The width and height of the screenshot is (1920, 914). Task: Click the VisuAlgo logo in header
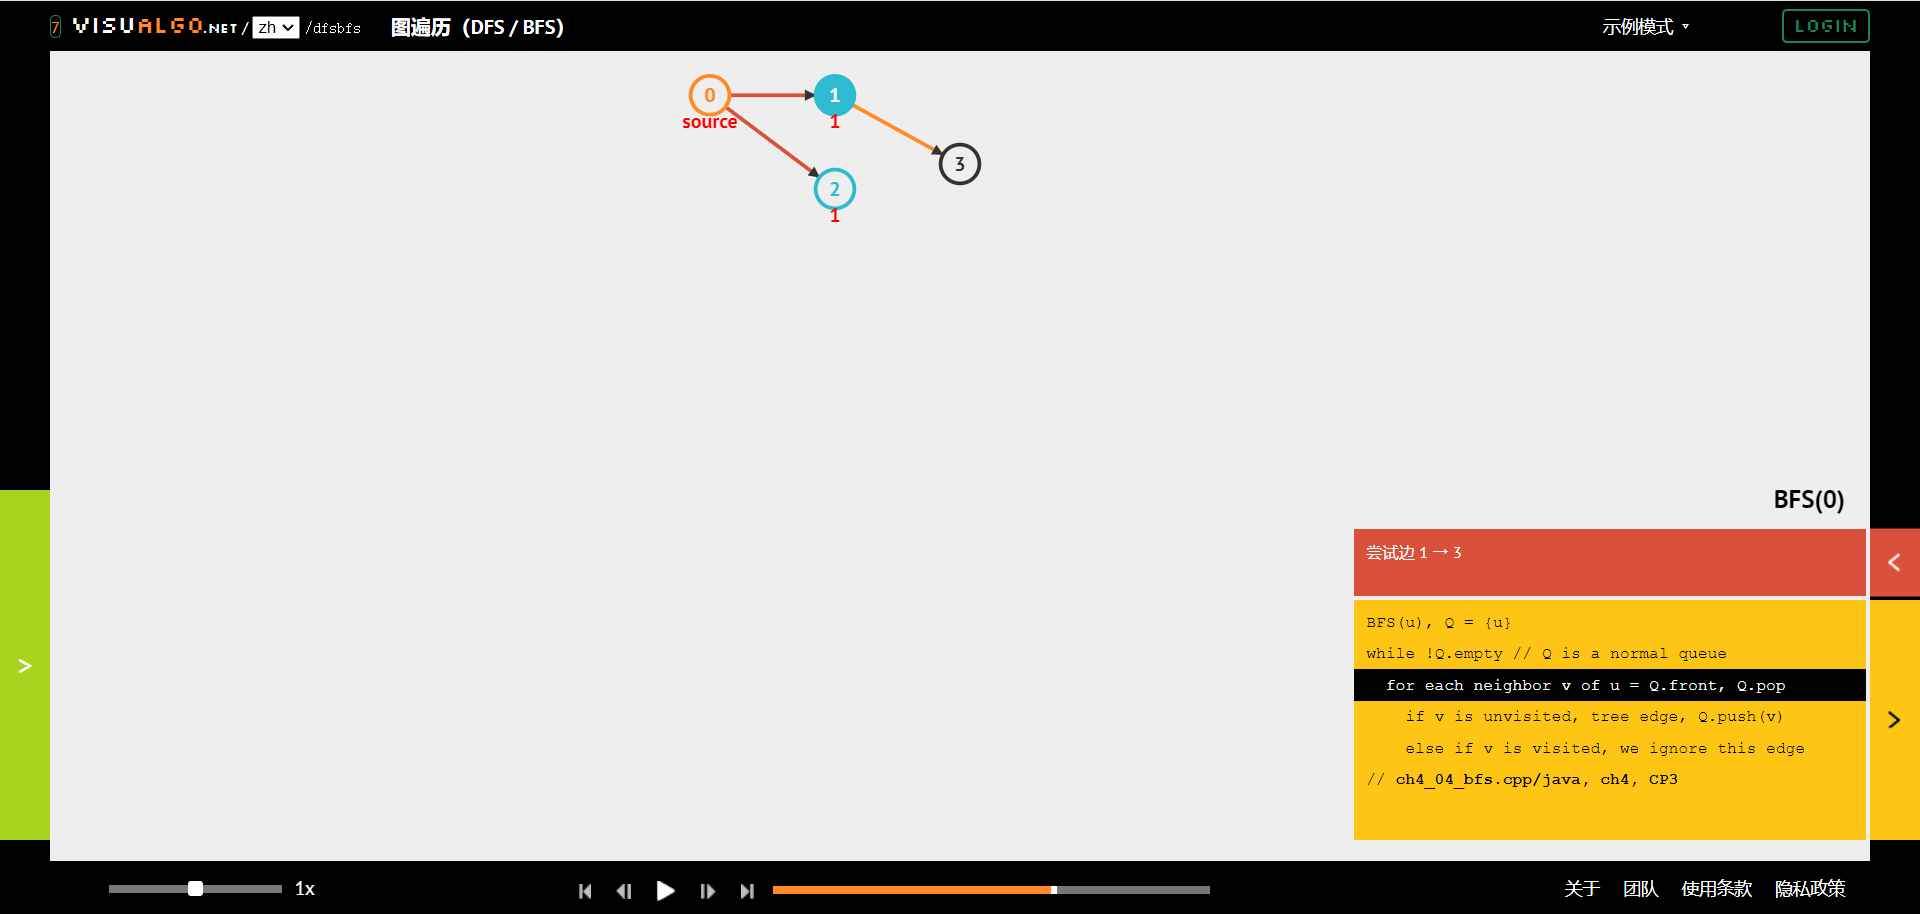pyautogui.click(x=155, y=26)
